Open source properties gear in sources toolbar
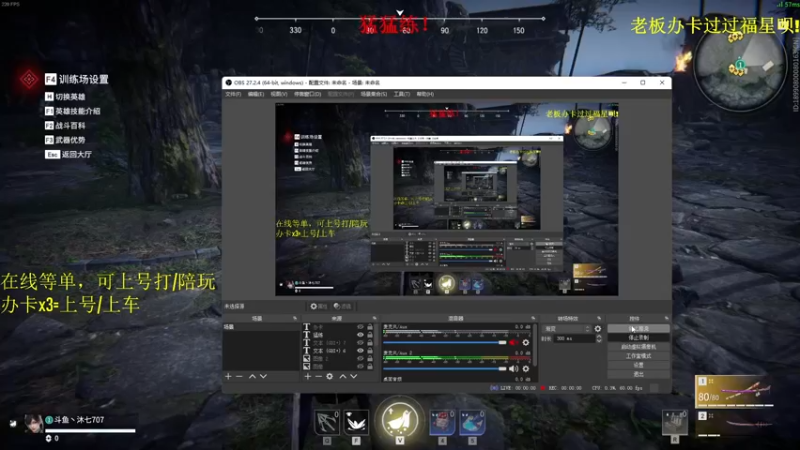Viewport: 800px width, 450px height. coord(330,376)
